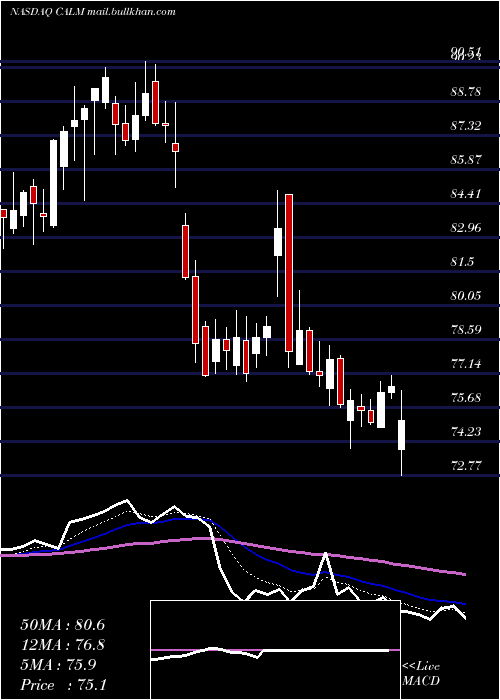Click the 12MA : 76.8 readout
This screenshot has height=700, width=500.
pos(62,645)
